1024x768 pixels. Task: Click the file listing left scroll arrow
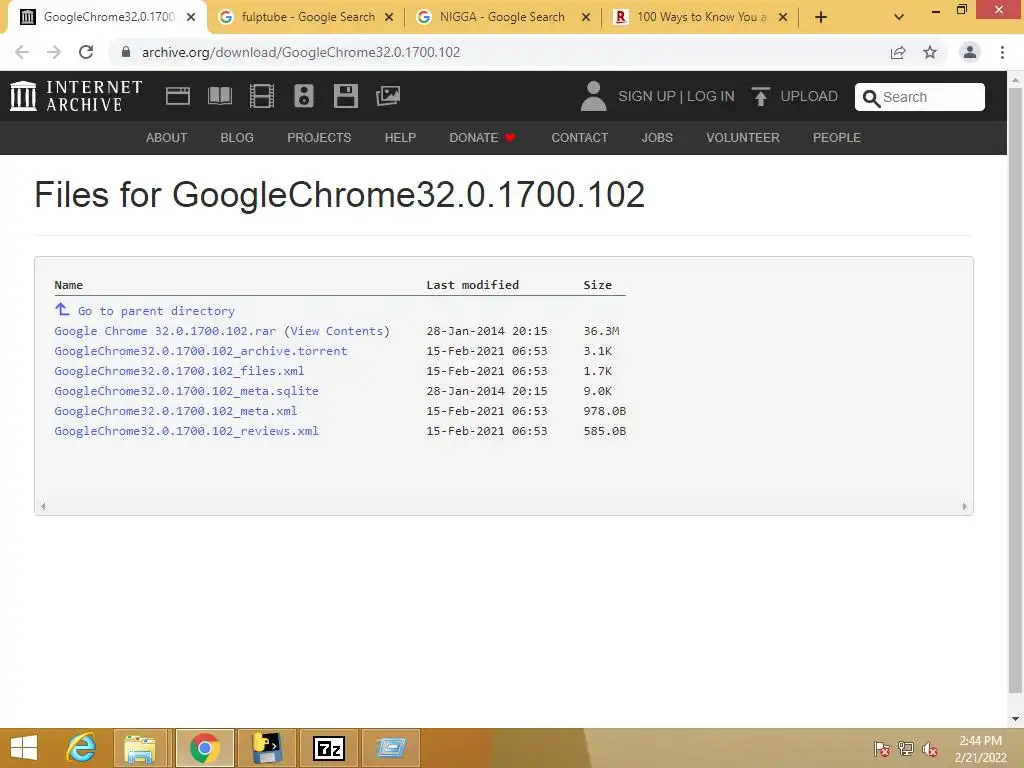click(x=43, y=506)
